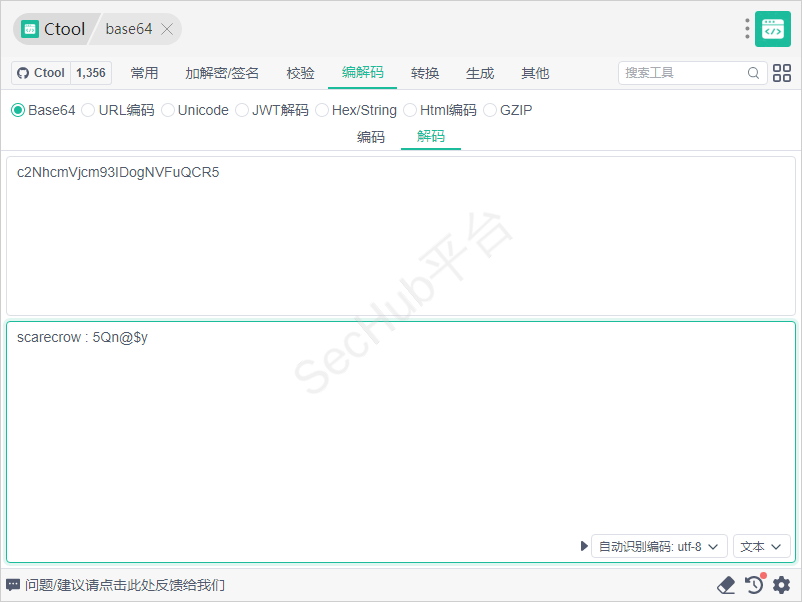Viewport: 802px width, 602px height.
Task: Click the magnifier search icon
Action: [x=753, y=73]
